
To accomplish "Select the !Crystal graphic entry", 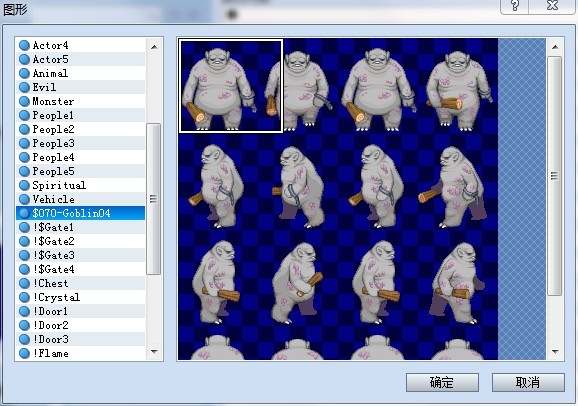I will click(80, 297).
